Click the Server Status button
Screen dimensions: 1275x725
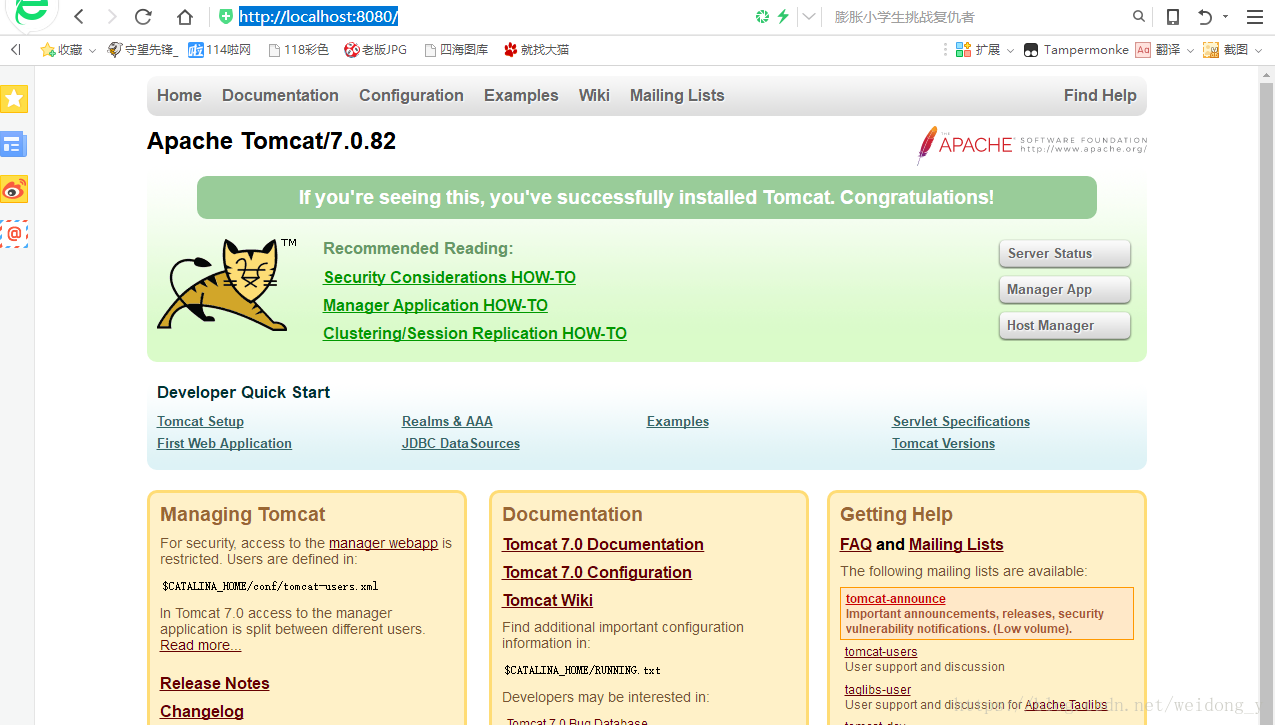(1065, 254)
